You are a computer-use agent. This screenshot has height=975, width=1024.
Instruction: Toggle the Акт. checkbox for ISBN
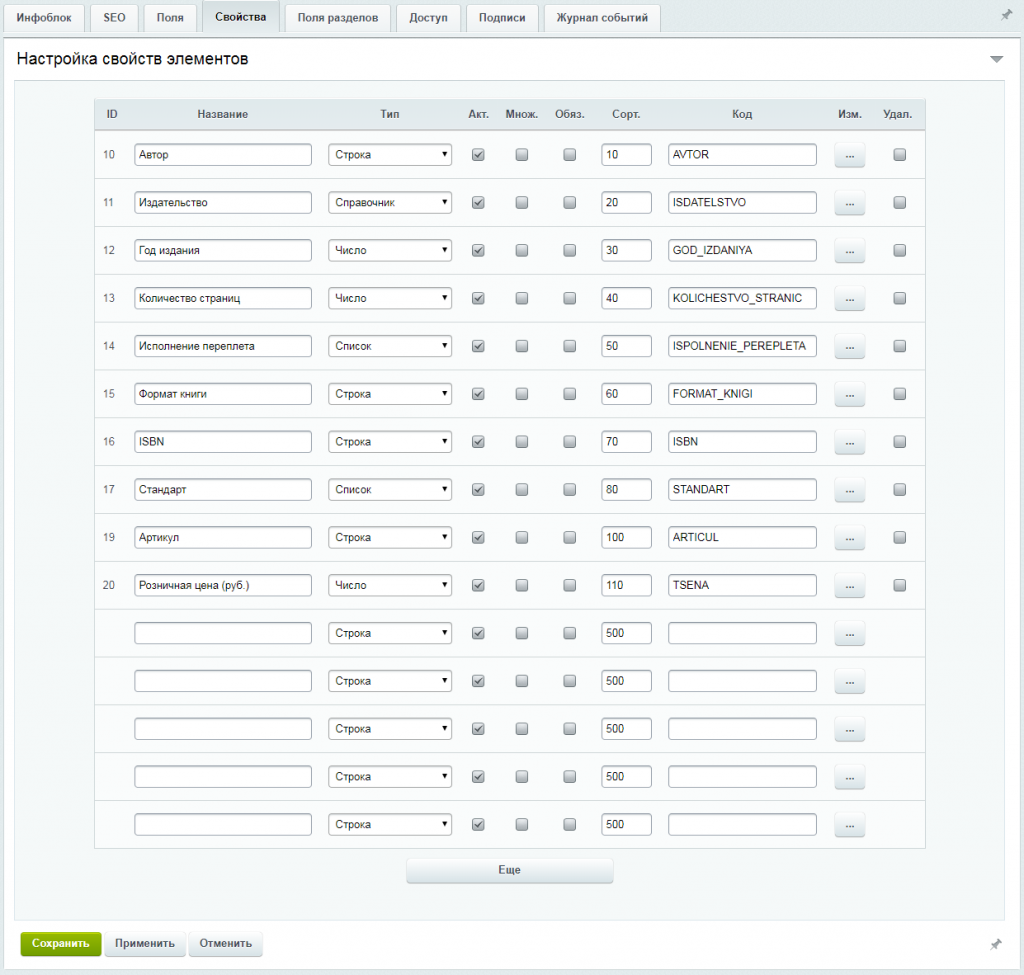point(478,441)
